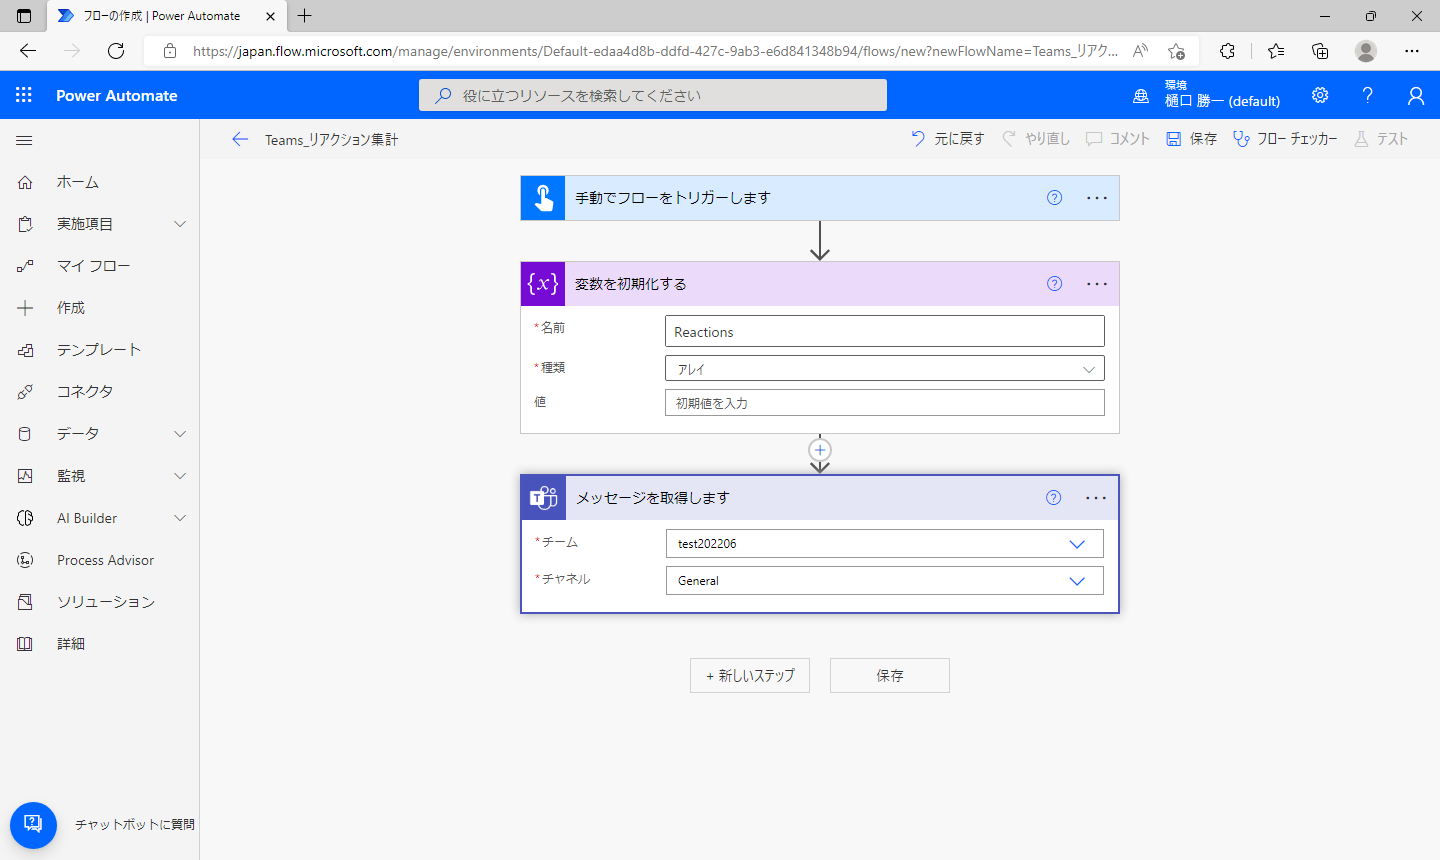
Task: Click the browser back button
Action: [x=28, y=51]
